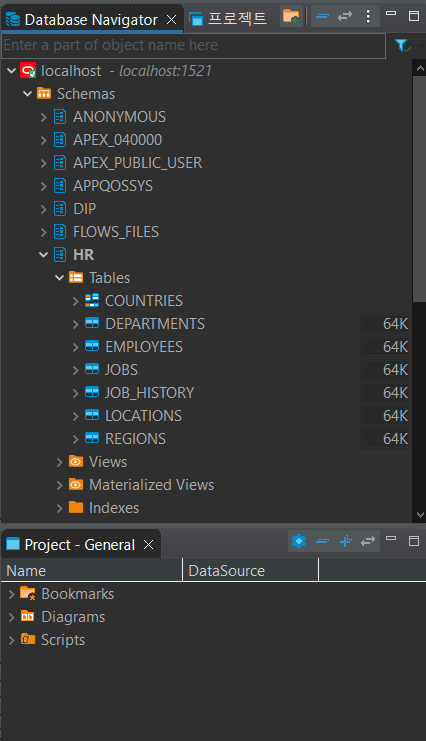426x741 pixels.
Task: Click collapse all icon in Database Navigator
Action: point(322,16)
